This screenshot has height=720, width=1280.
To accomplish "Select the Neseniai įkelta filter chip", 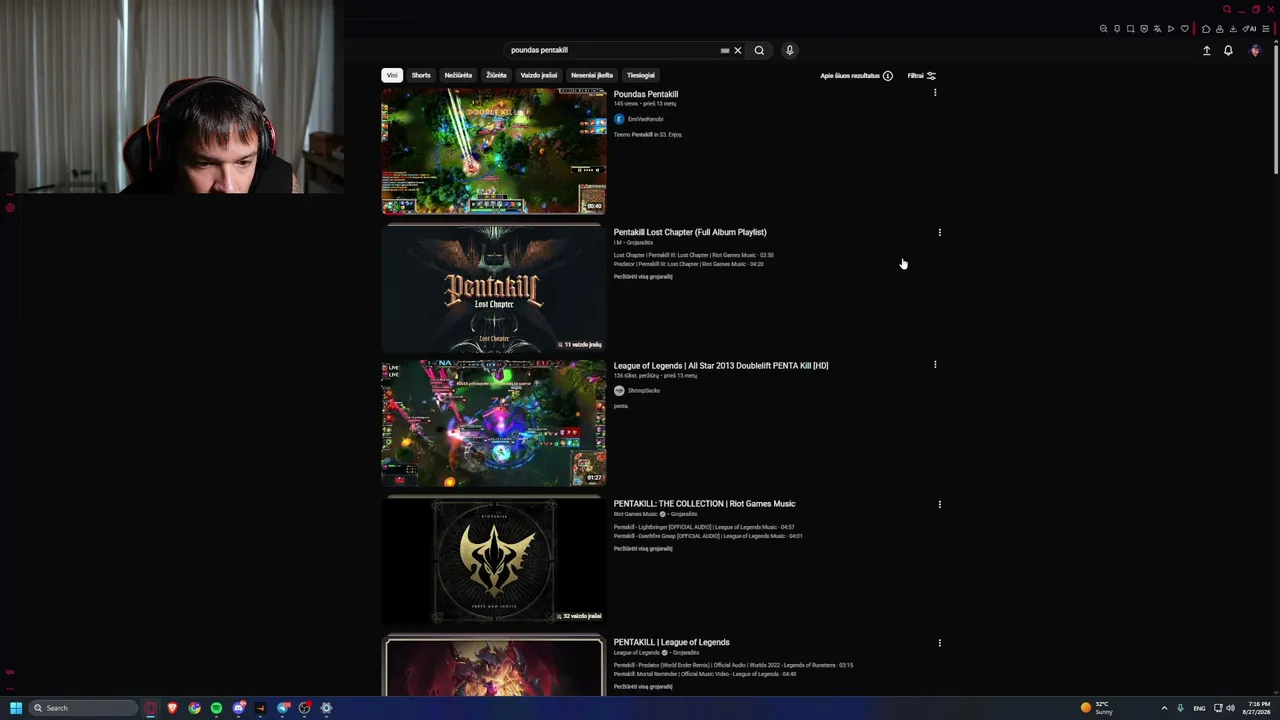I will tap(592, 75).
